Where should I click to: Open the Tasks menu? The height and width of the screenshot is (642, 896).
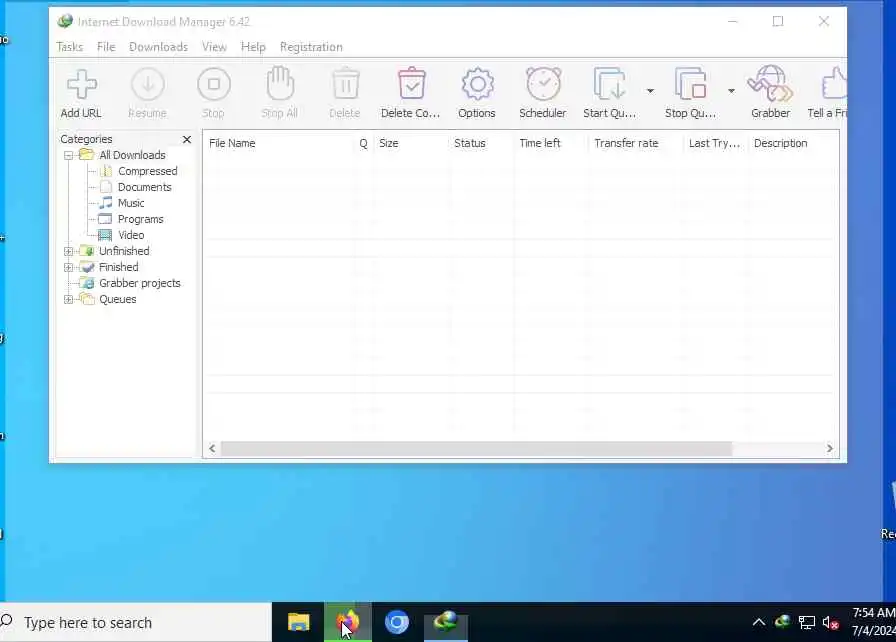[x=70, y=47]
